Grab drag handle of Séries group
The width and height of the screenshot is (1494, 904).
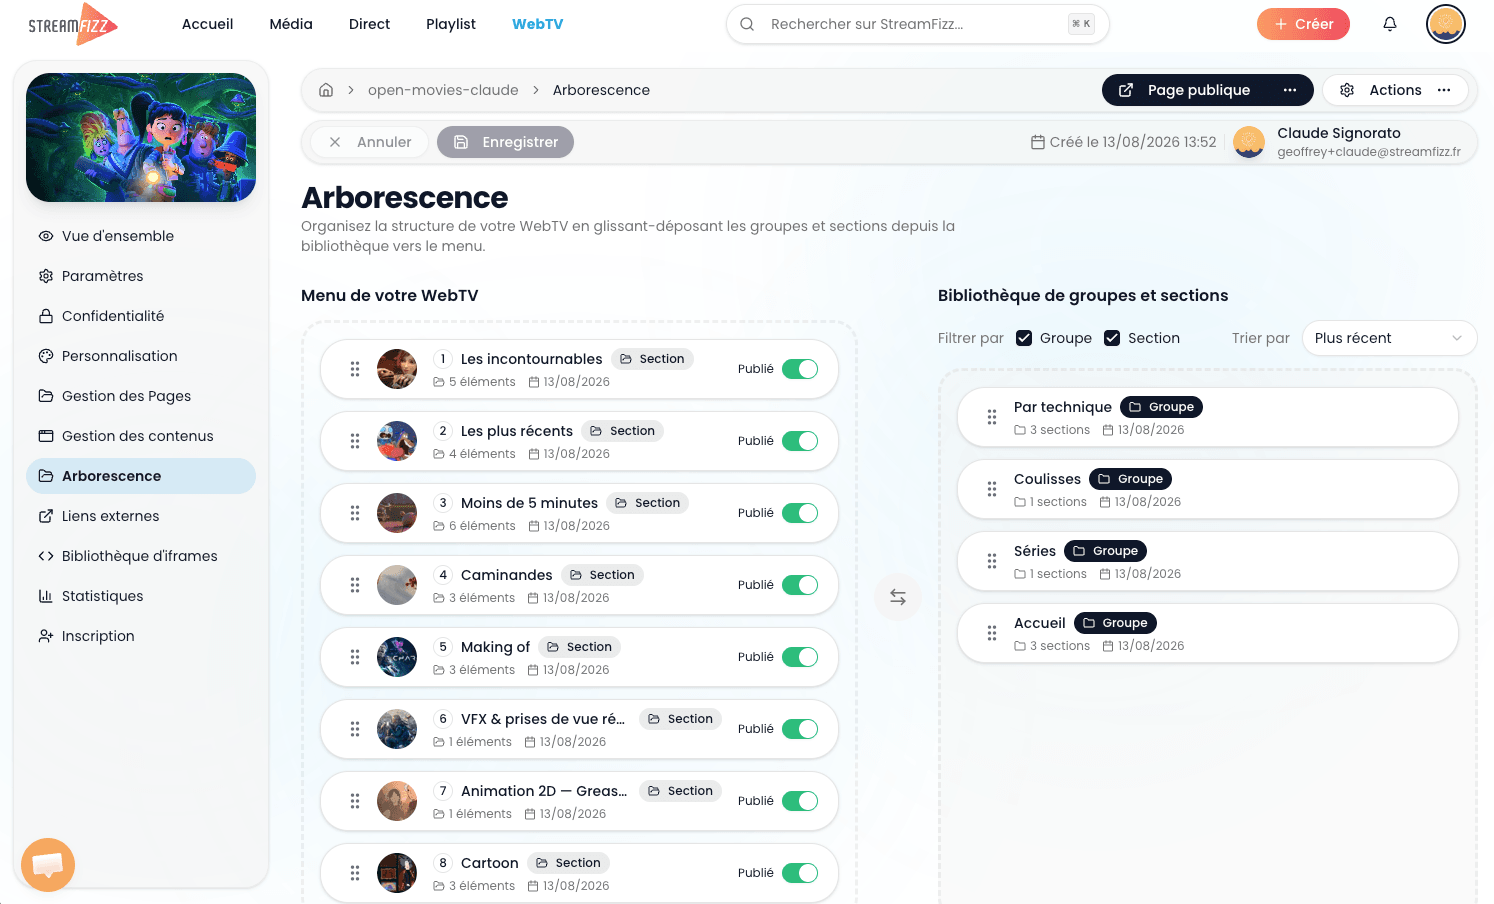tap(992, 561)
